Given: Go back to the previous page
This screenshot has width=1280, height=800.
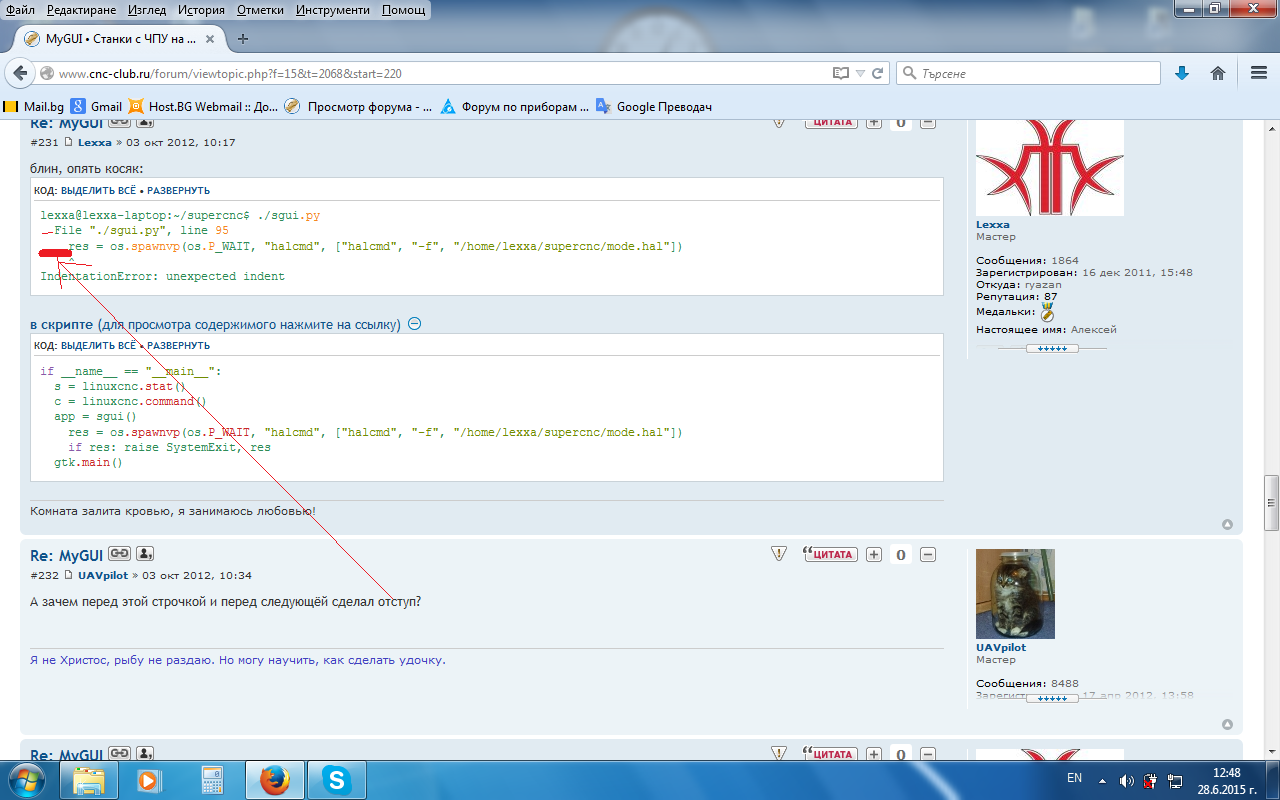Looking at the screenshot, I should tap(19, 73).
